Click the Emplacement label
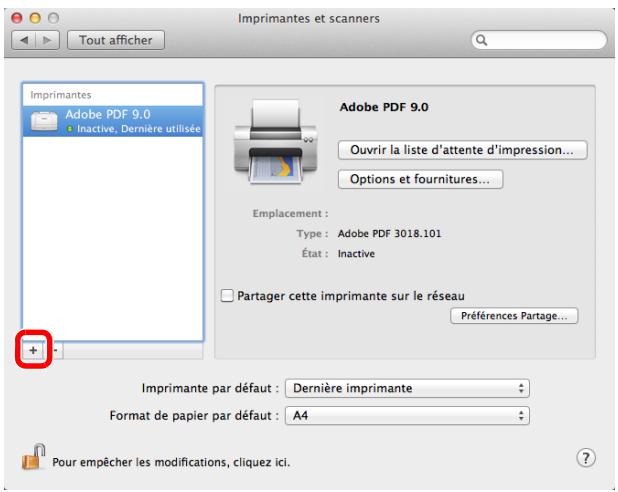This screenshot has height=492, width=618. coord(290,213)
